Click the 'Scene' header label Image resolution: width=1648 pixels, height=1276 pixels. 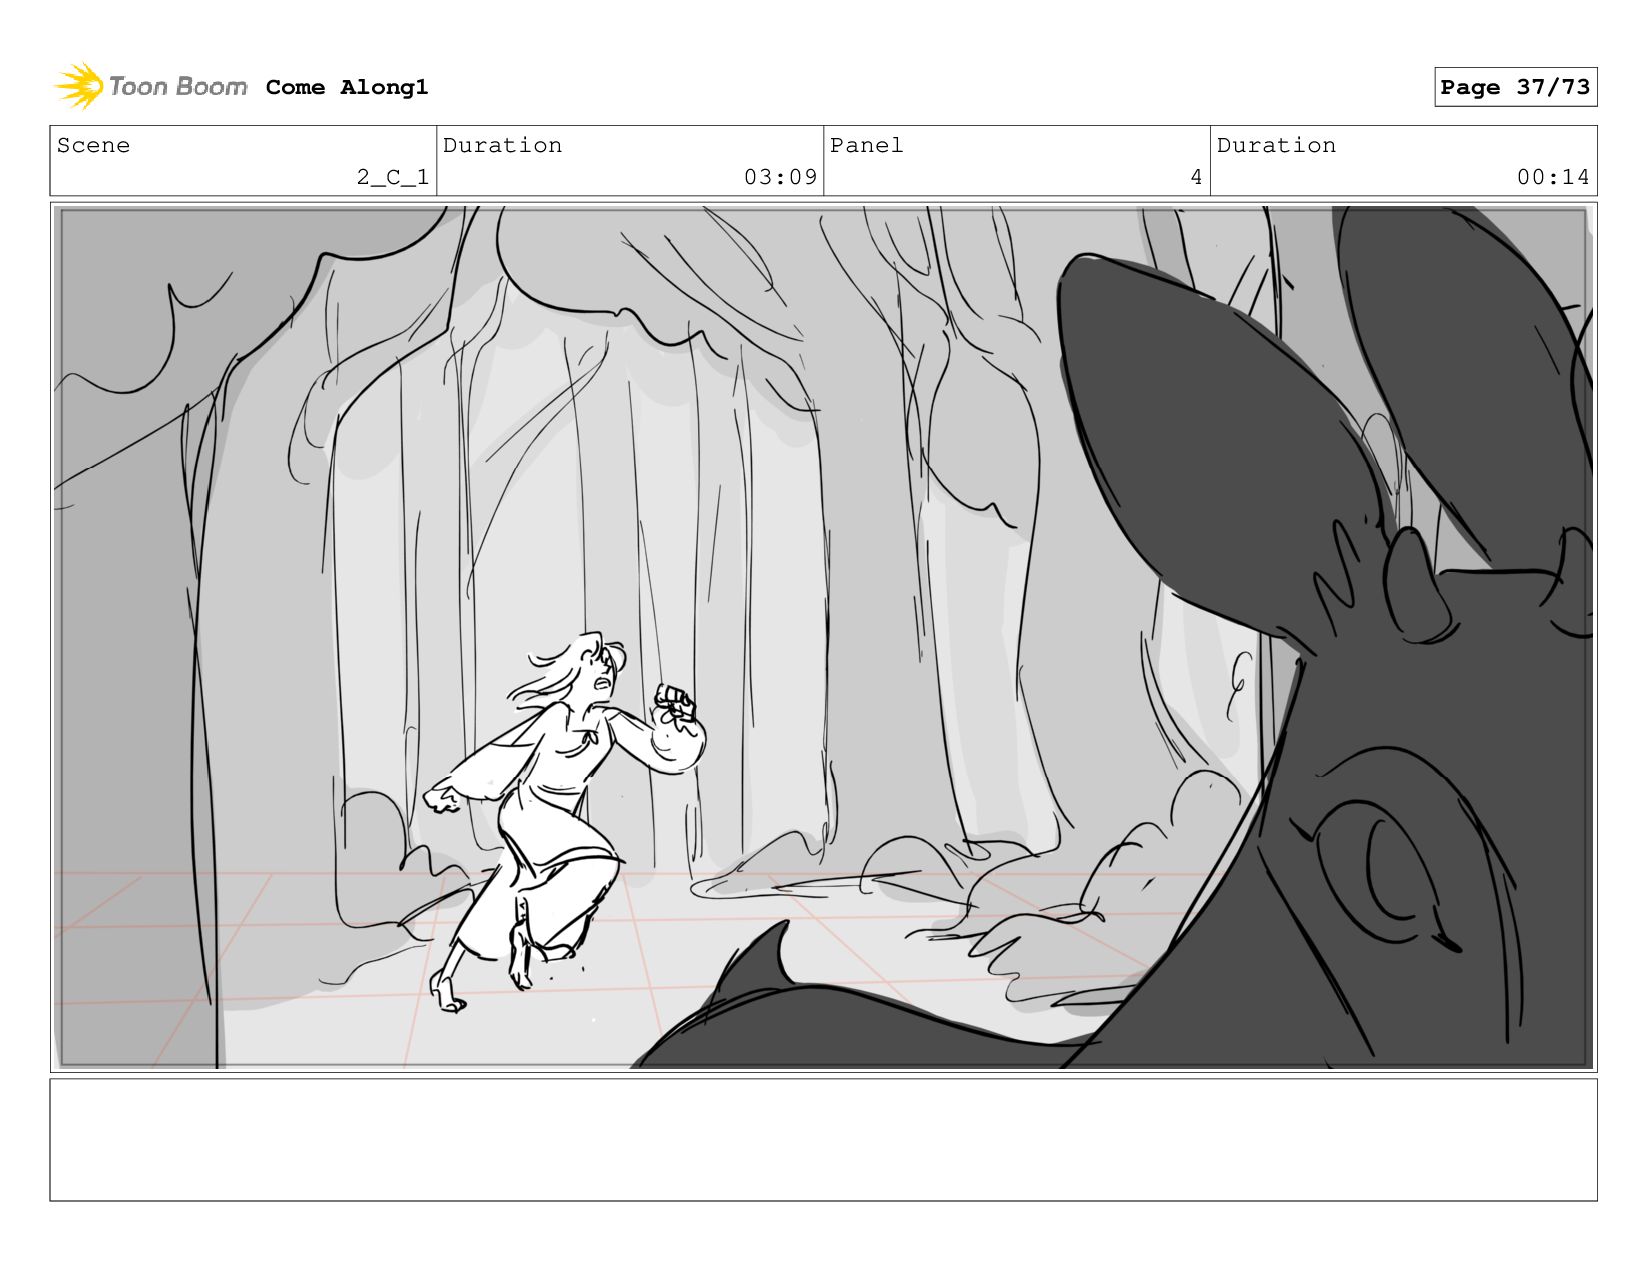click(93, 145)
